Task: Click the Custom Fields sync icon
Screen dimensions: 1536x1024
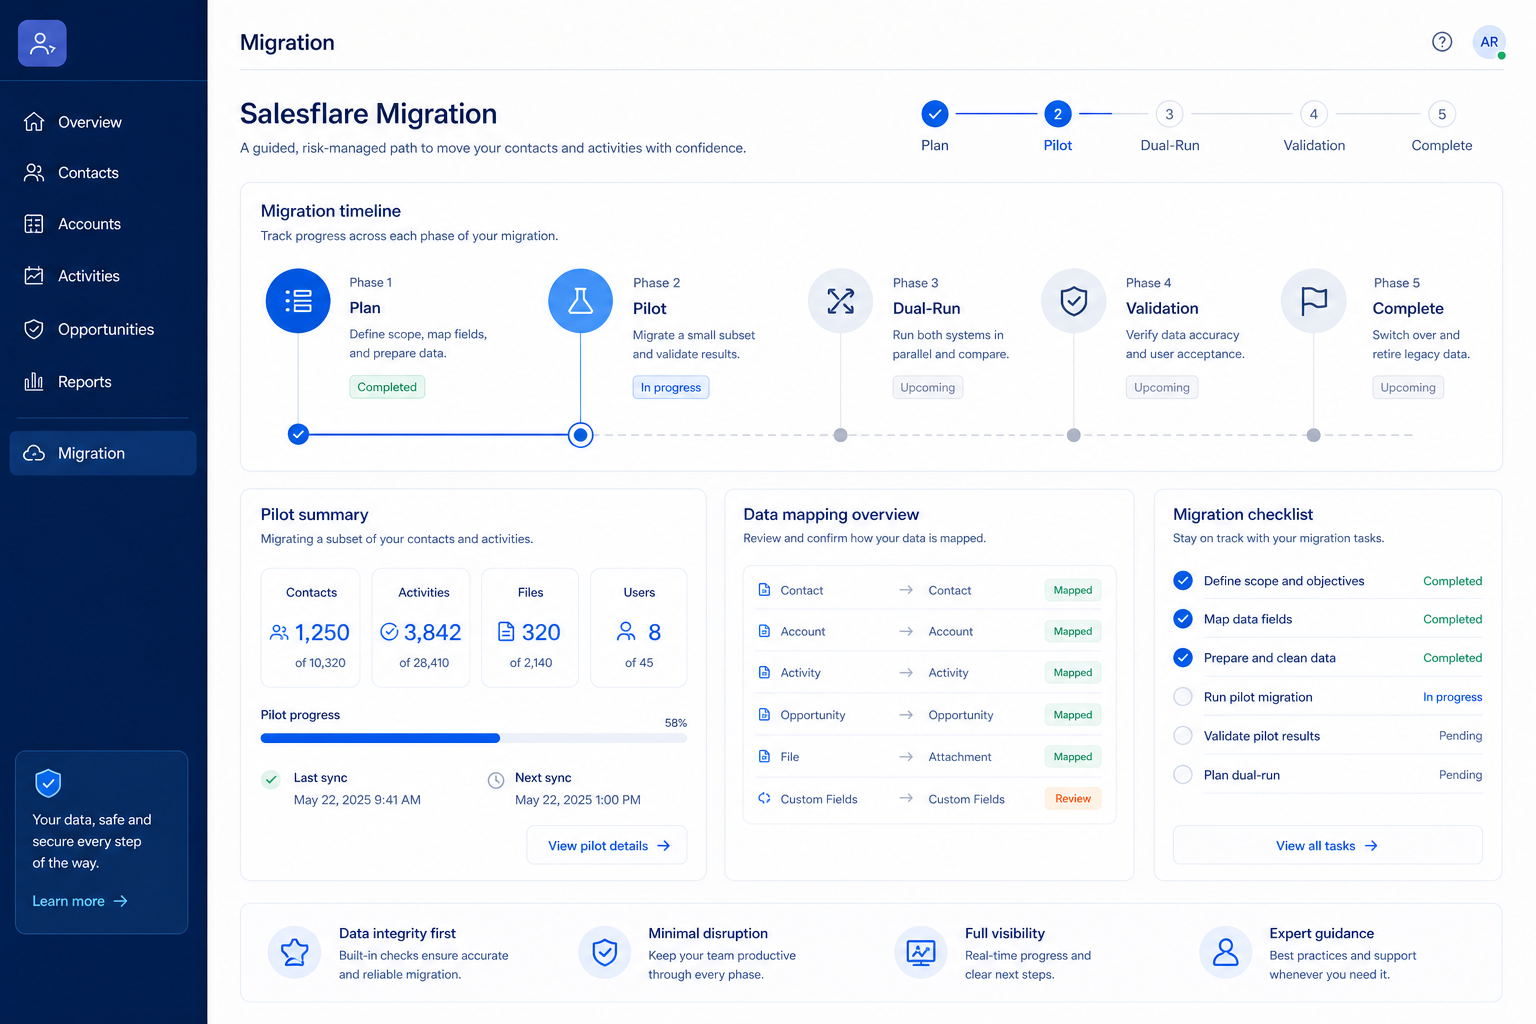Action: pos(764,798)
